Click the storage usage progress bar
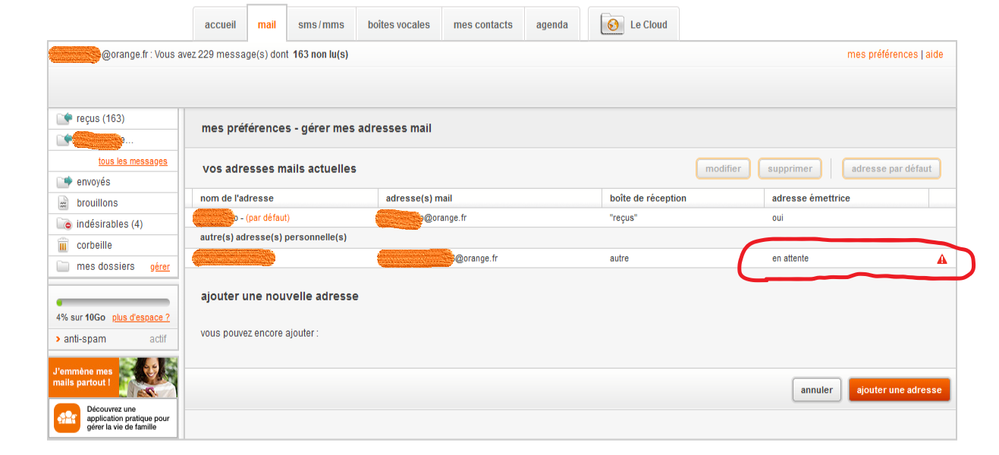999x455 pixels. [x=112, y=301]
